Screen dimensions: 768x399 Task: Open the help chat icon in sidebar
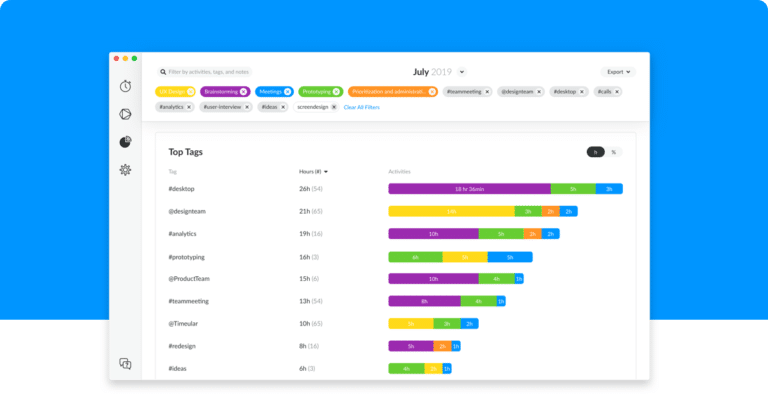pyautogui.click(x=125, y=364)
